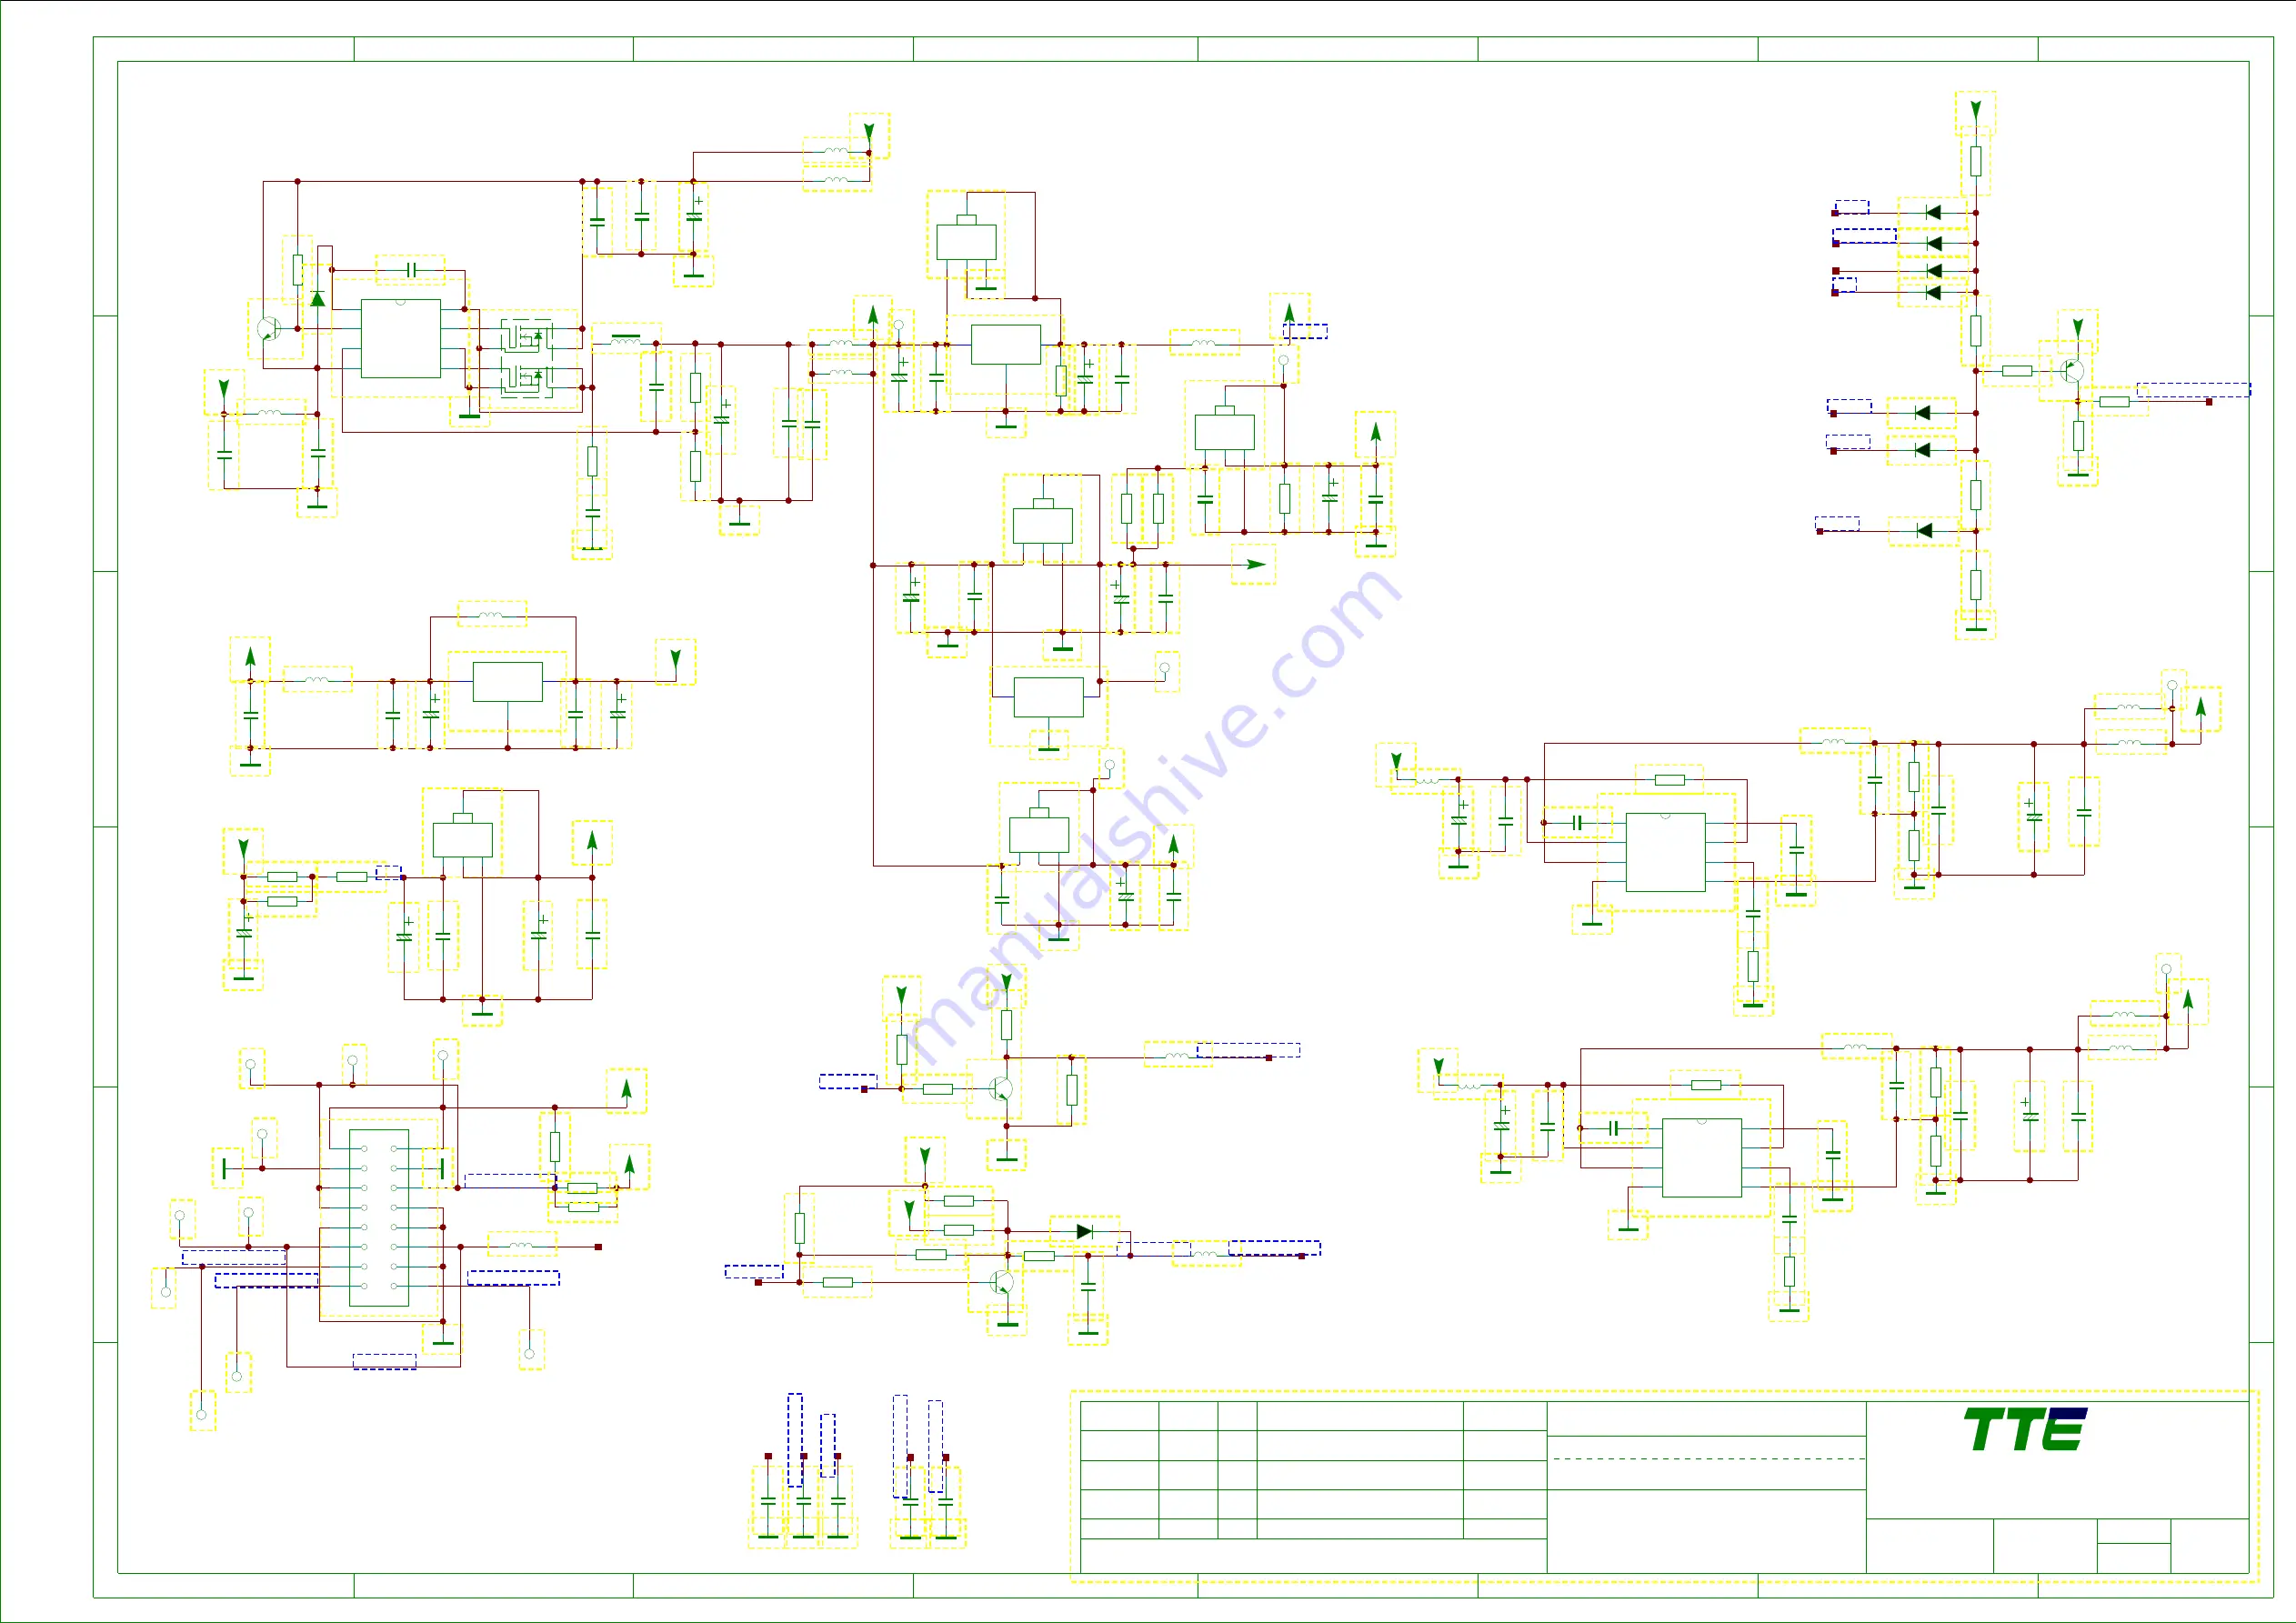Select the bottommost diode in top-right diode chain
This screenshot has height=1623, width=2296.
[x=1923, y=530]
